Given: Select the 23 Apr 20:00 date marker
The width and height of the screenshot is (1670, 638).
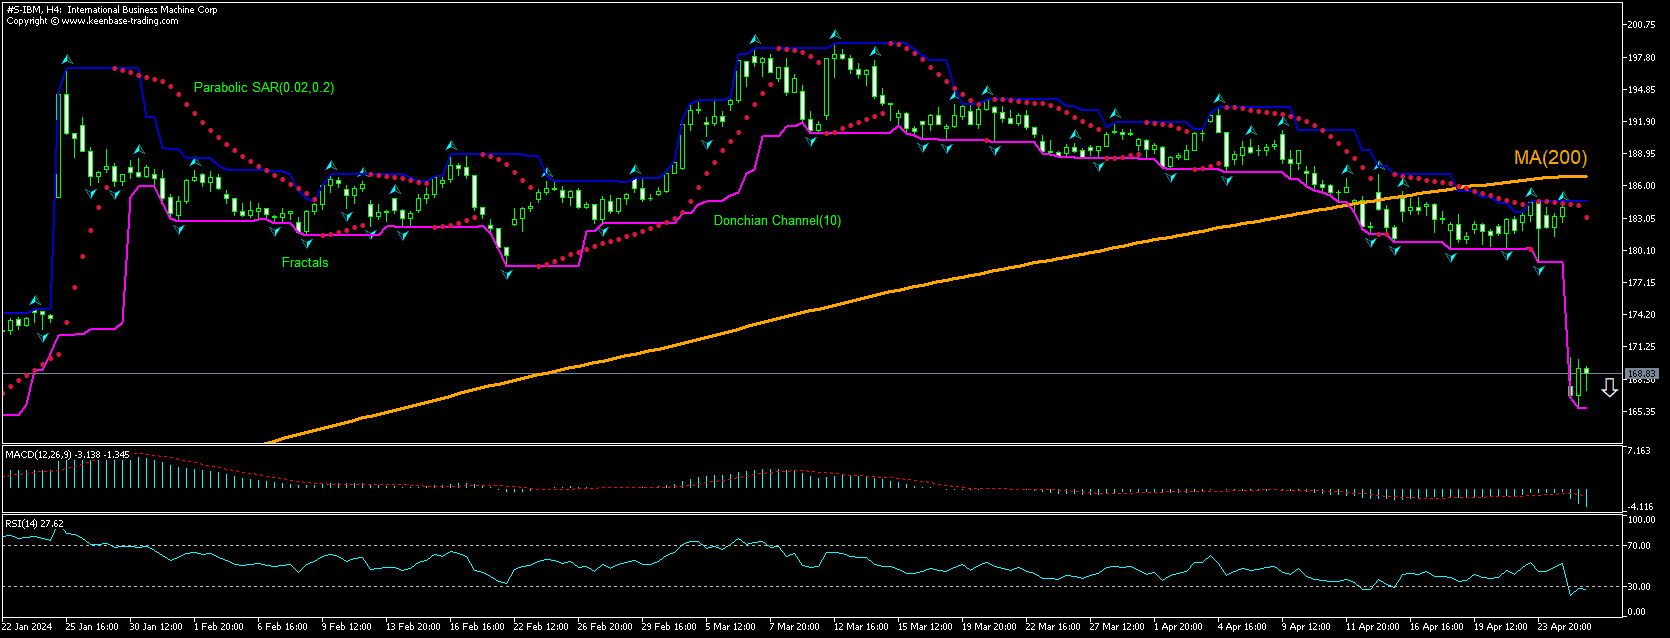Looking at the screenshot, I should pos(1564,627).
